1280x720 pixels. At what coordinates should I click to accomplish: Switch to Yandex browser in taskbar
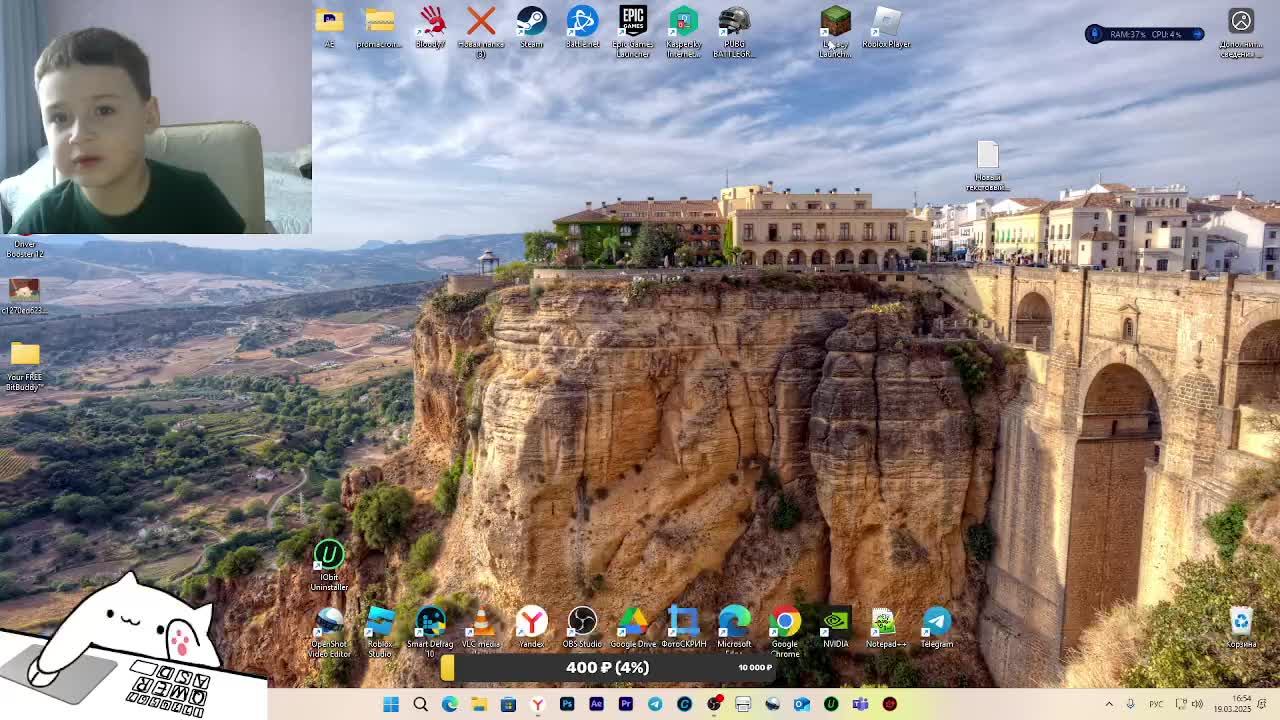(538, 704)
